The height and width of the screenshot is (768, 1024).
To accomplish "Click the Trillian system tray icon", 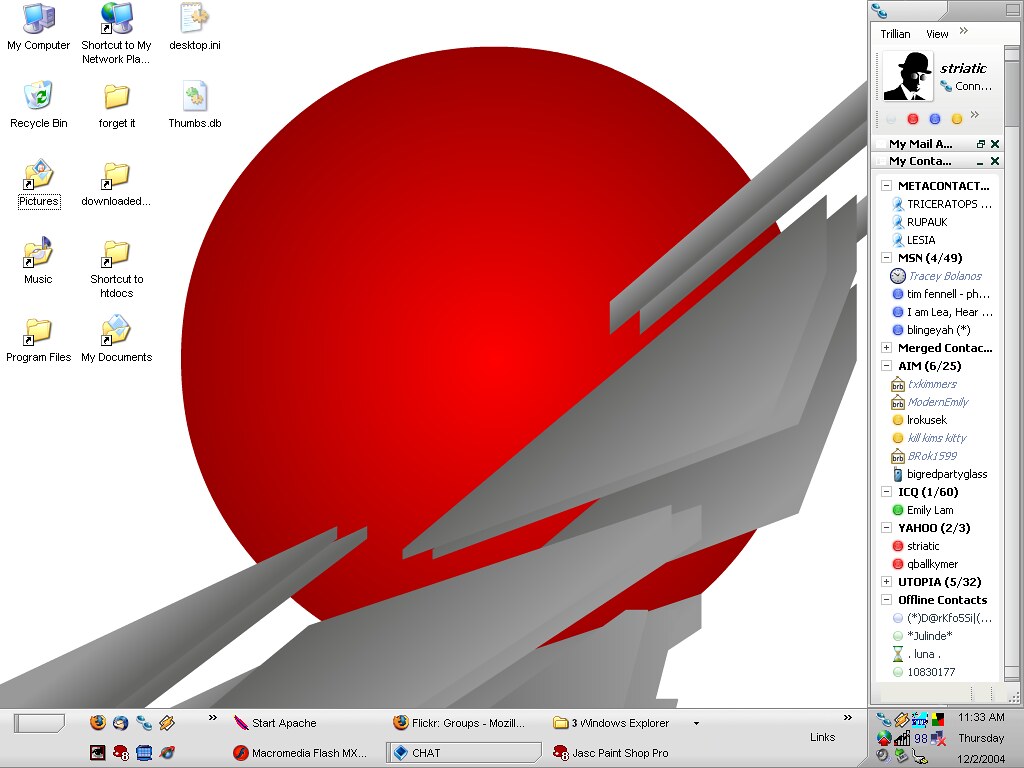I will point(884,720).
